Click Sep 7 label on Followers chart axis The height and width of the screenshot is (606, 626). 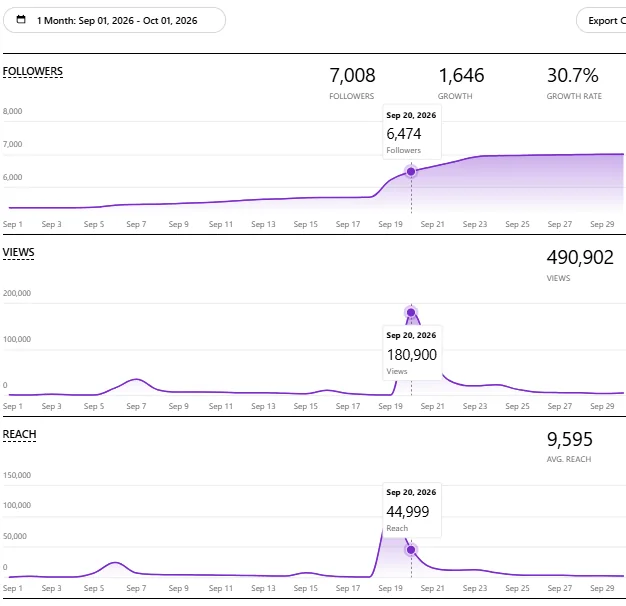pos(136,224)
